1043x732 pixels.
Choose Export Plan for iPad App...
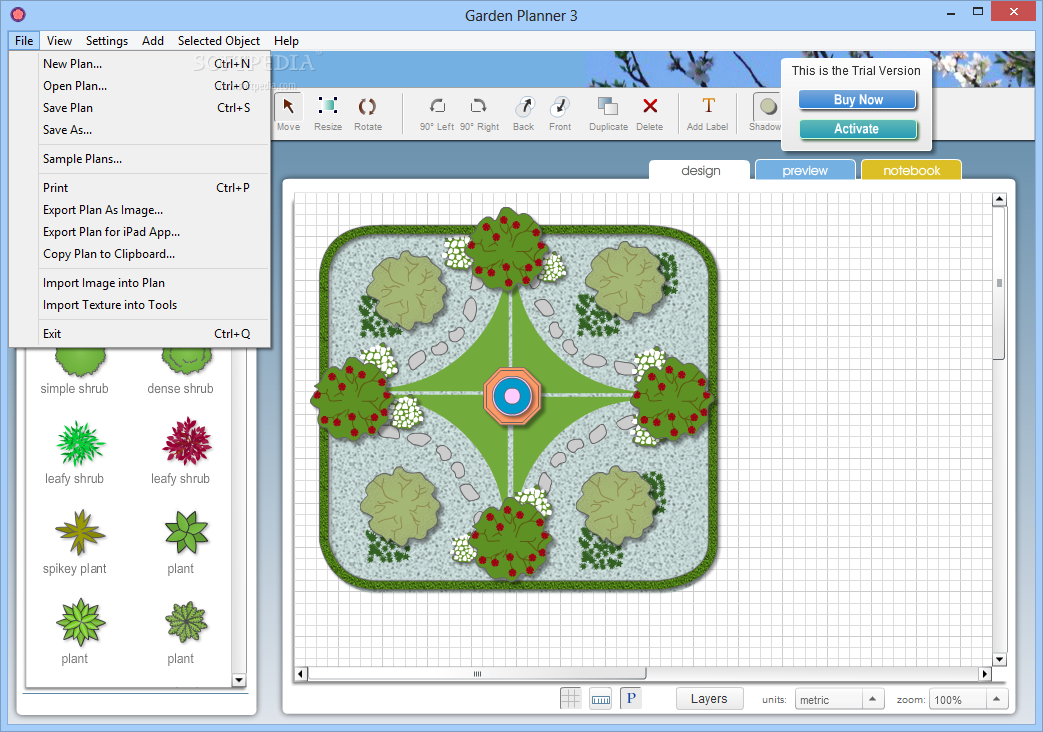point(140,232)
